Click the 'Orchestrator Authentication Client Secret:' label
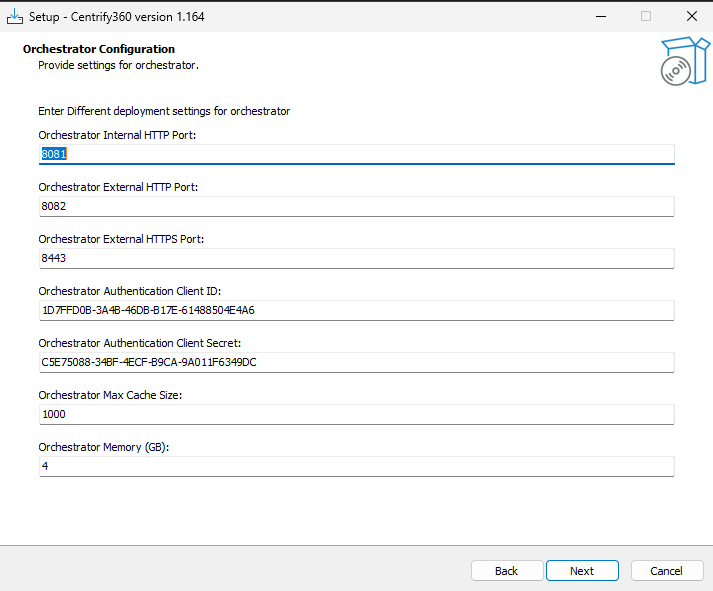The image size is (713, 591). point(140,343)
